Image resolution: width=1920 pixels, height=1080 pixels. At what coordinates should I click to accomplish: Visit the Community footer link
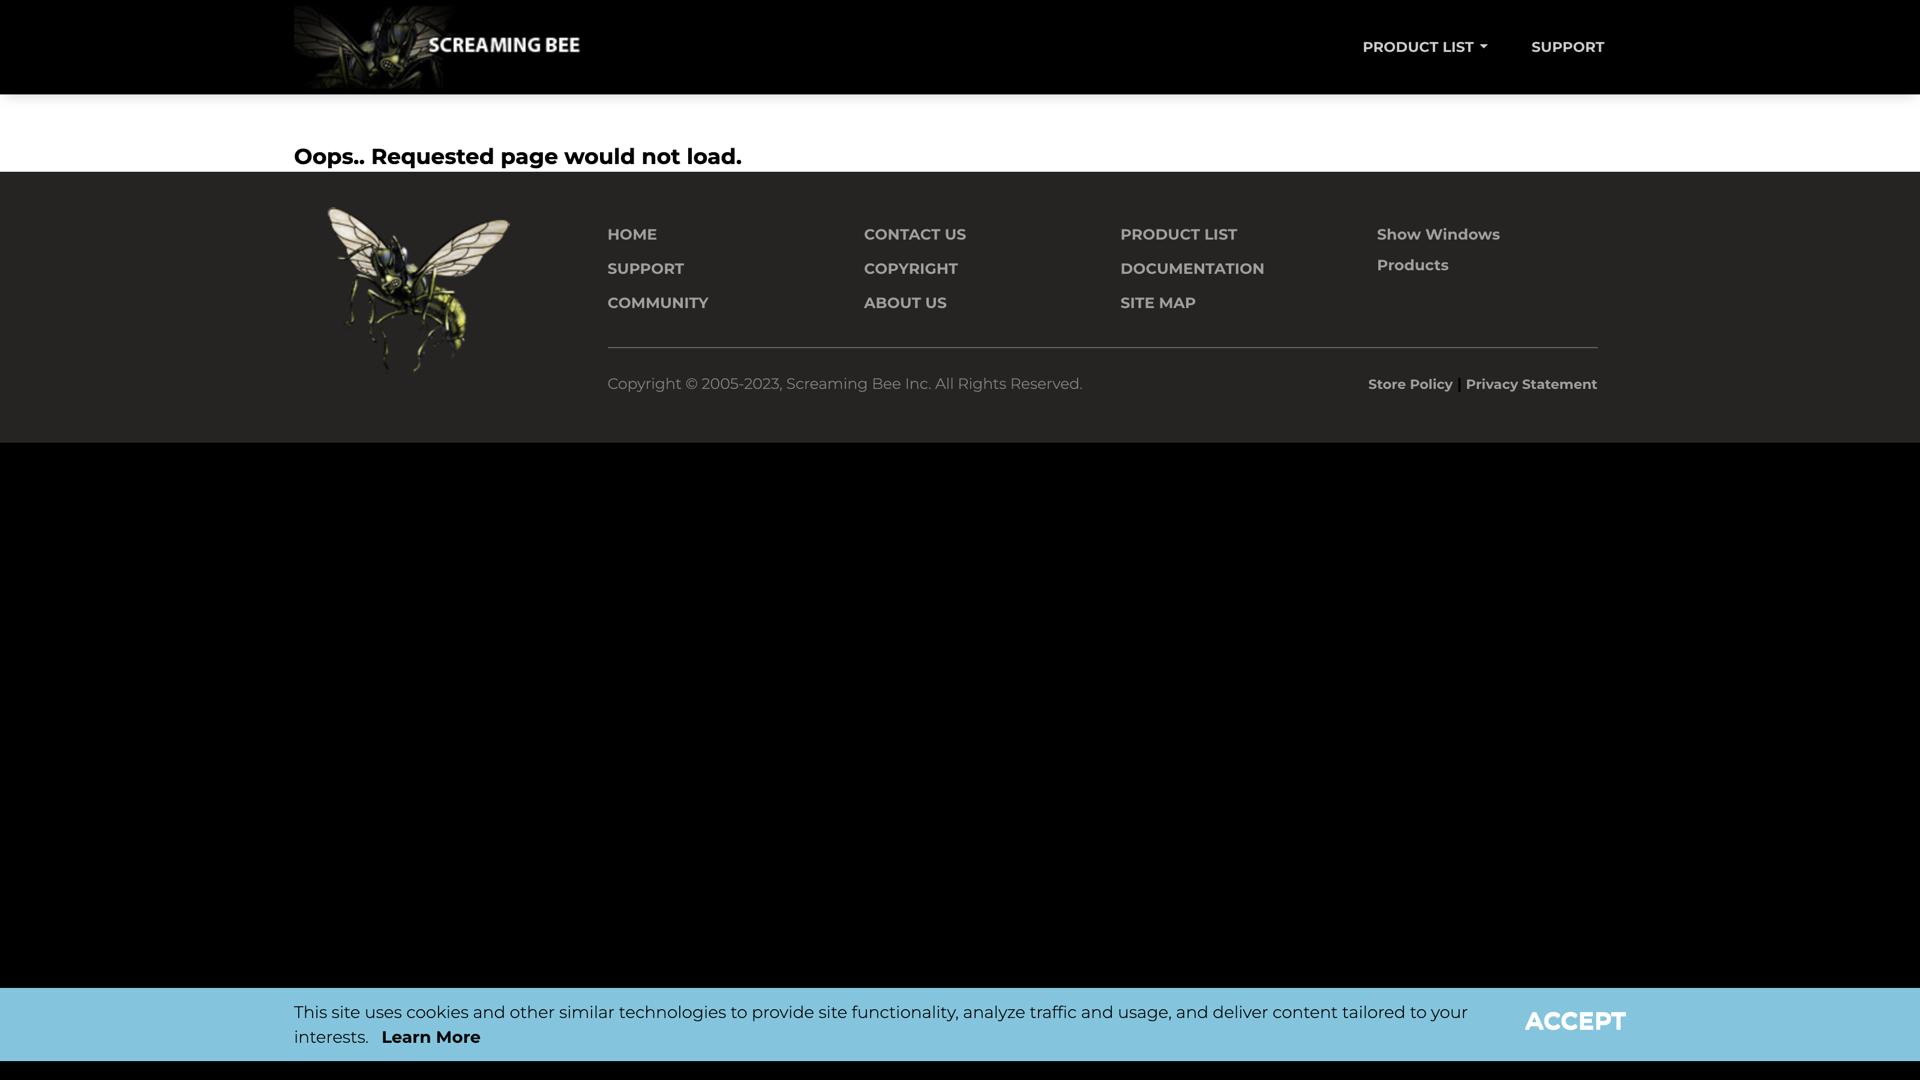[657, 303]
